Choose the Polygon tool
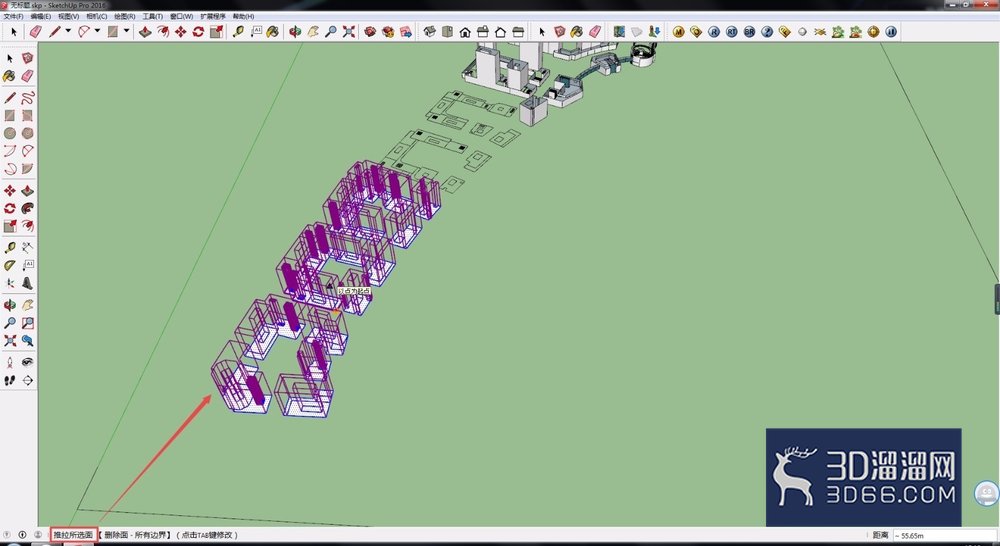This screenshot has width=1000, height=546. pyautogui.click(x=27, y=133)
